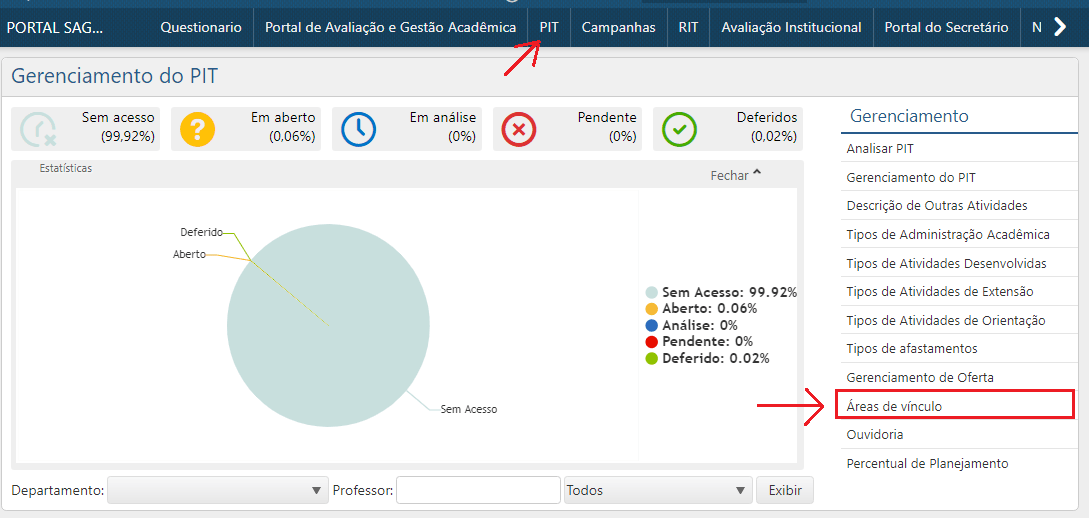This screenshot has width=1089, height=518.
Task: Open the Campanhas menu item
Action: pyautogui.click(x=618, y=27)
